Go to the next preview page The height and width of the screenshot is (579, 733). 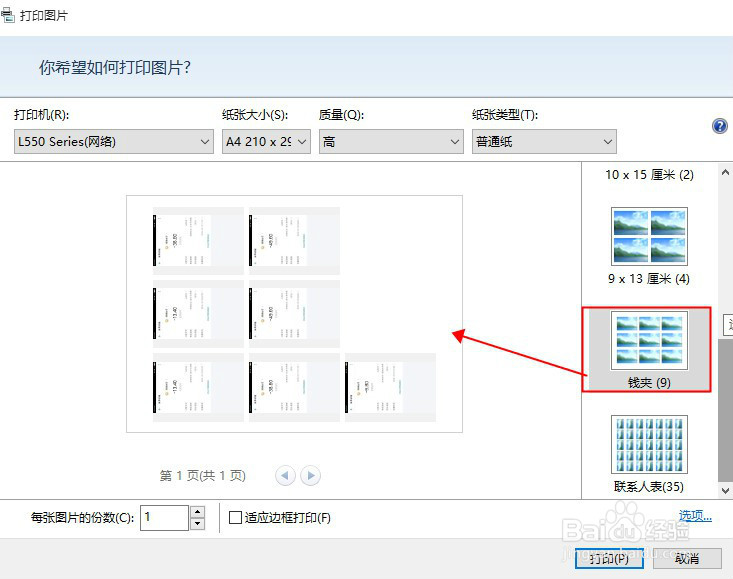point(310,476)
